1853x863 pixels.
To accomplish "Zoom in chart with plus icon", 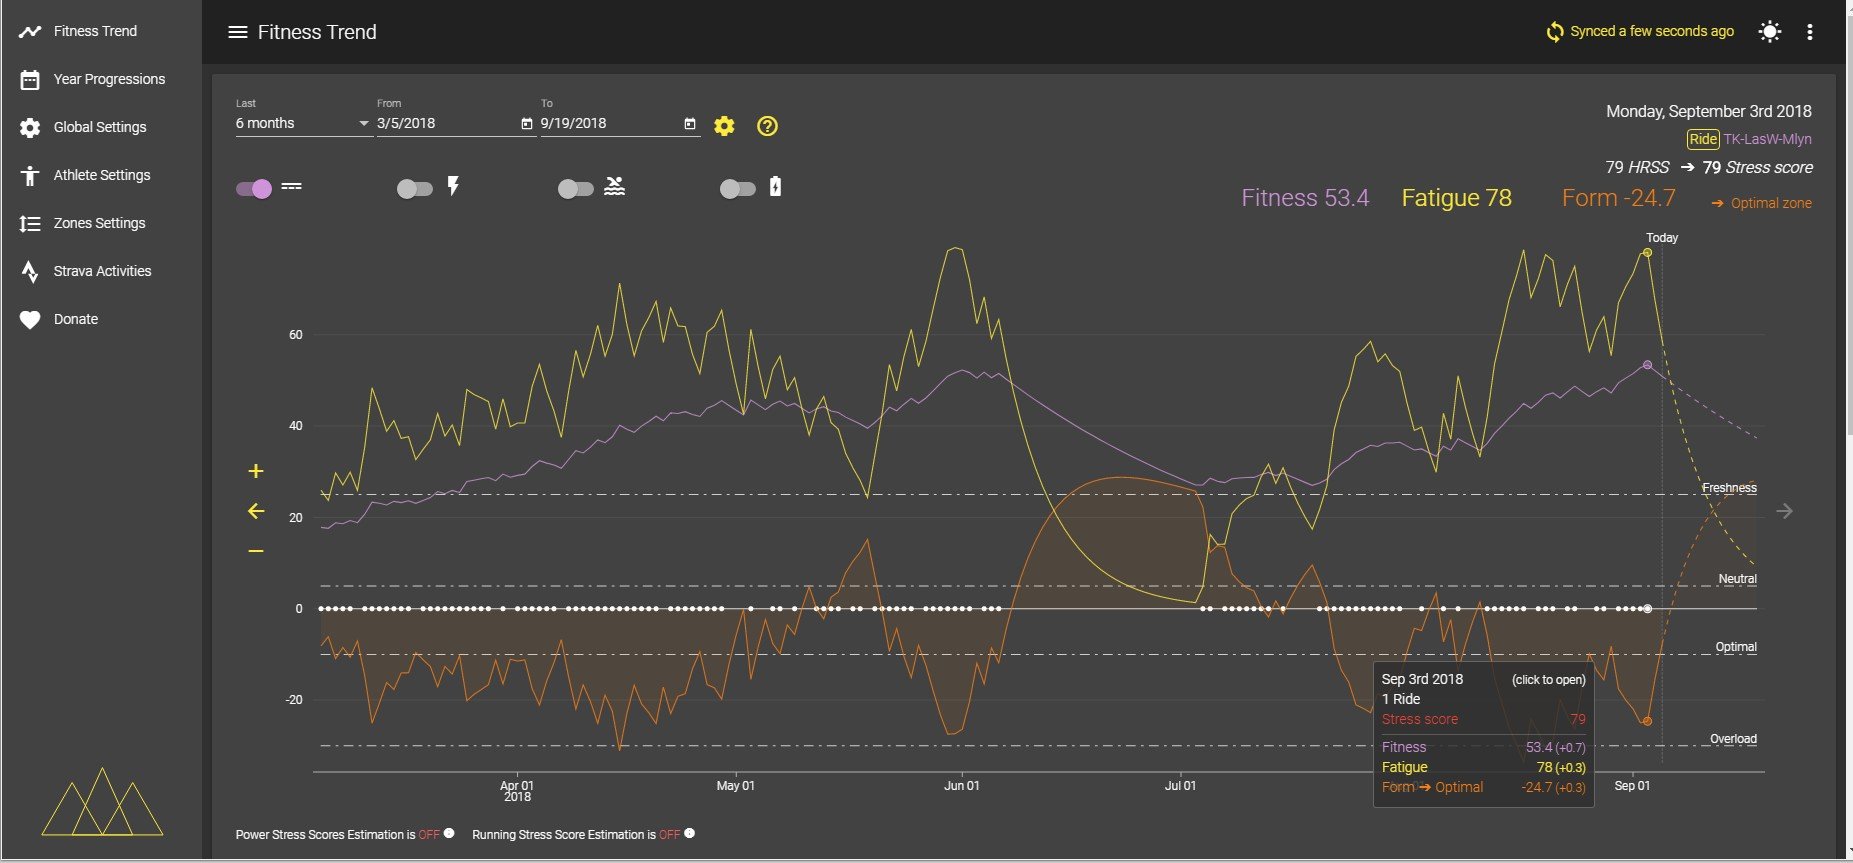I will pos(256,471).
